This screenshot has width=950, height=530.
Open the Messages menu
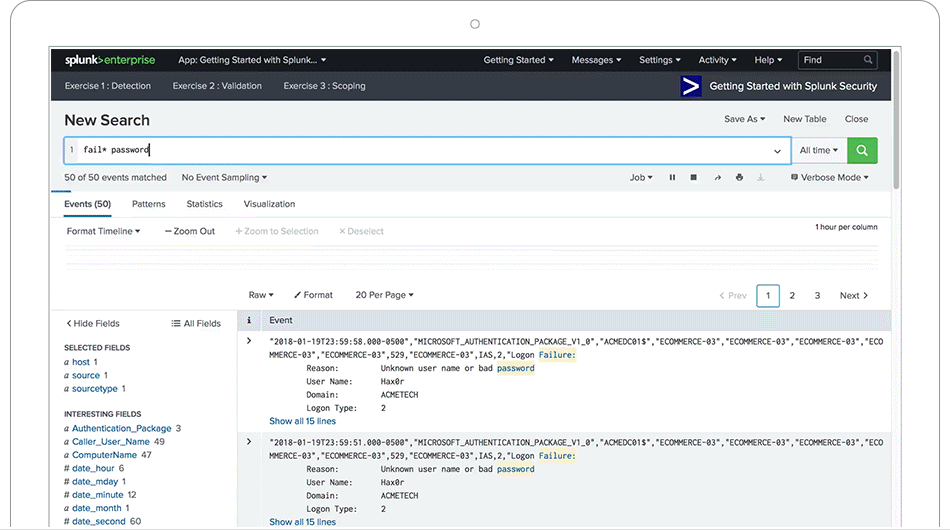(x=596, y=60)
